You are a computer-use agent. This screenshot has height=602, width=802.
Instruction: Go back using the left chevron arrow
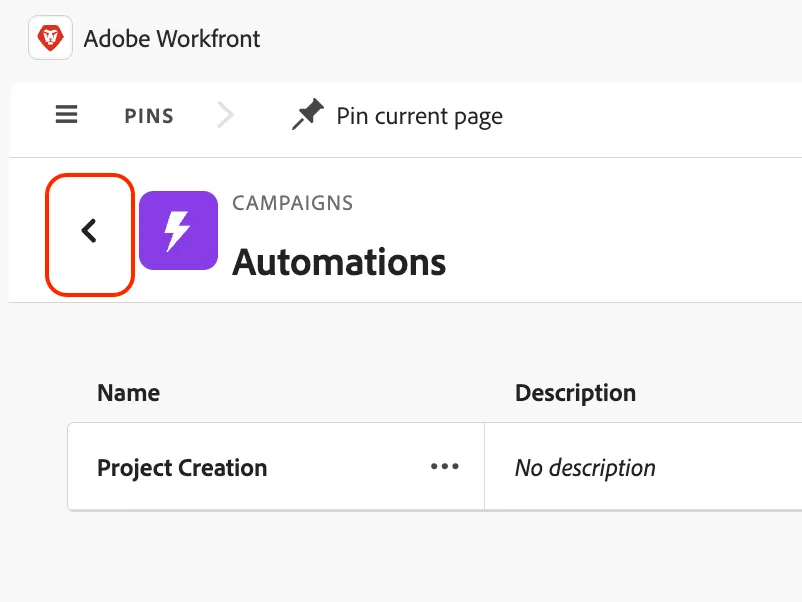(90, 231)
